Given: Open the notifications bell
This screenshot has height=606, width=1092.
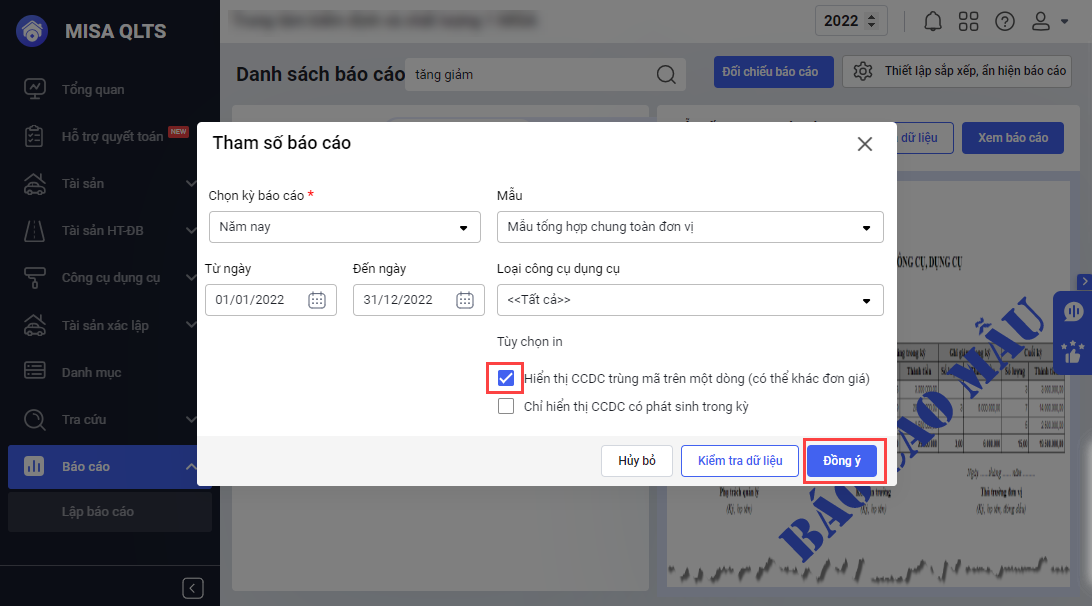Looking at the screenshot, I should click(x=933, y=22).
